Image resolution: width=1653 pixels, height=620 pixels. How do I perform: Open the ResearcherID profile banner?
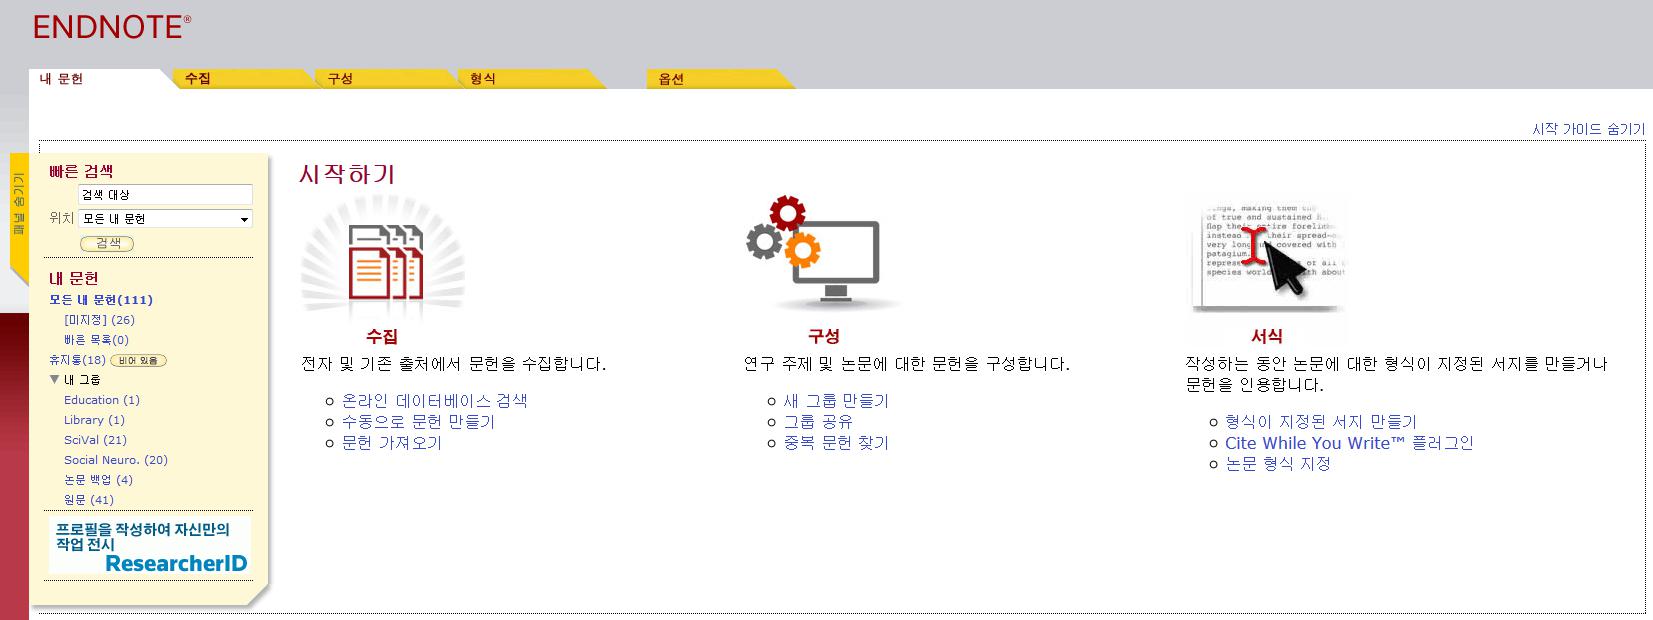(150, 546)
